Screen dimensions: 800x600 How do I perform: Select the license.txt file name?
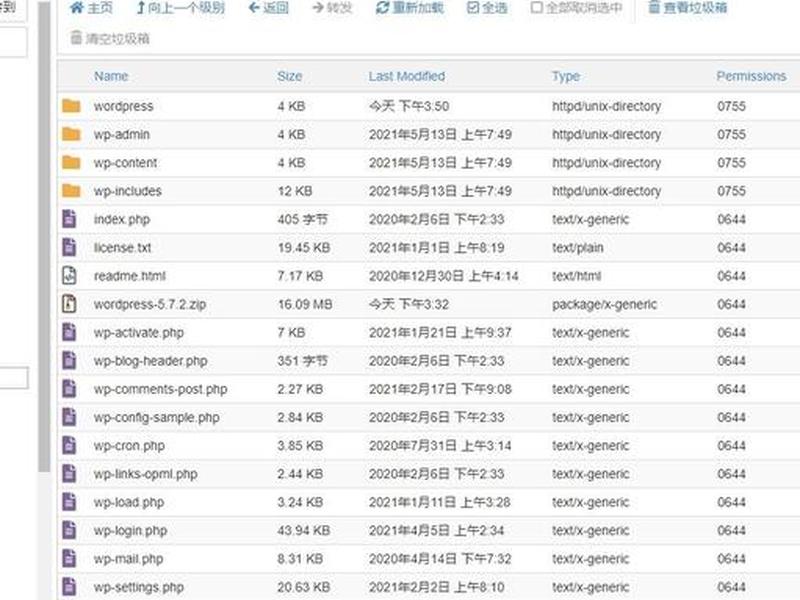122,248
